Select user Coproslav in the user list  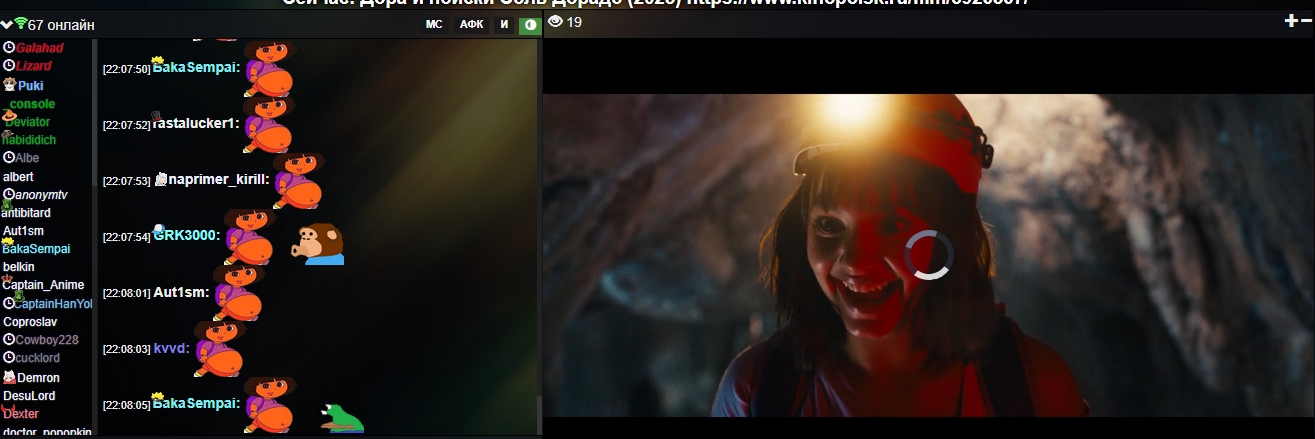pos(29,322)
